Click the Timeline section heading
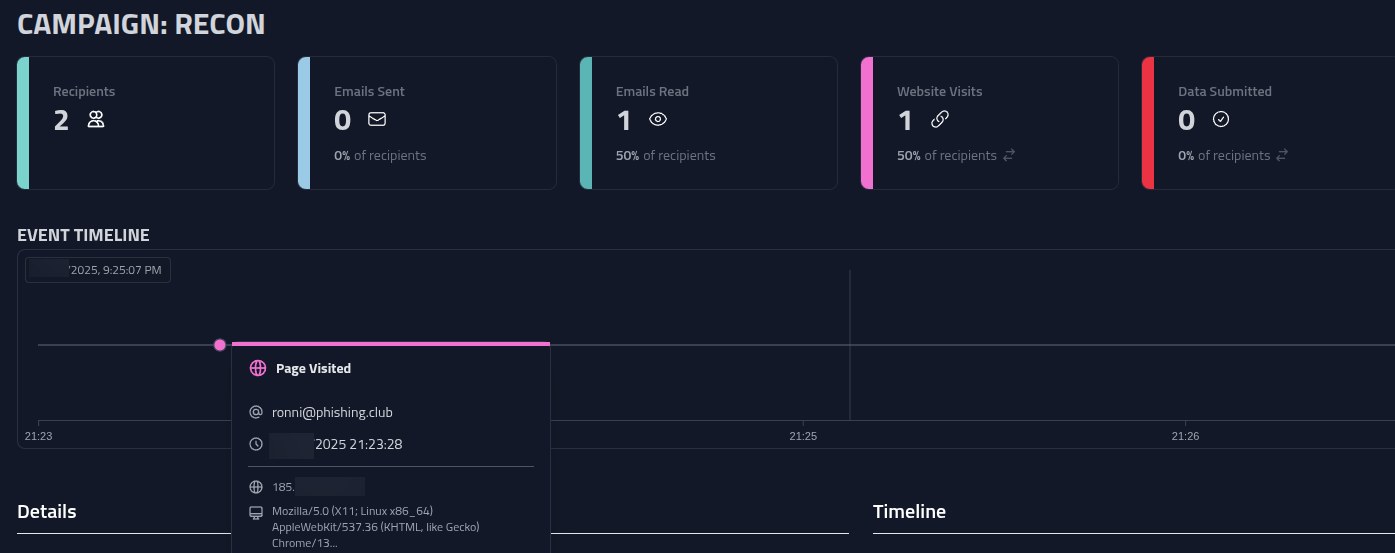 (x=909, y=511)
